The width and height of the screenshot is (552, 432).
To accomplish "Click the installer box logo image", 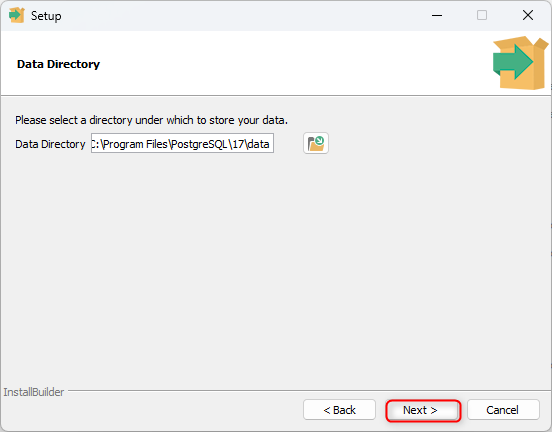I will pyautogui.click(x=520, y=63).
